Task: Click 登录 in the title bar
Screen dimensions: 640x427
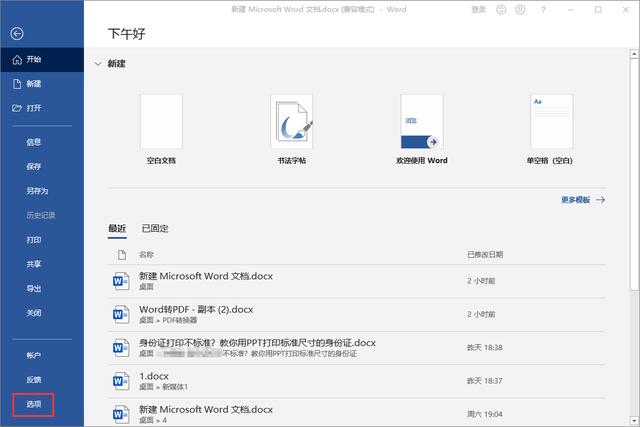Action: 479,9
